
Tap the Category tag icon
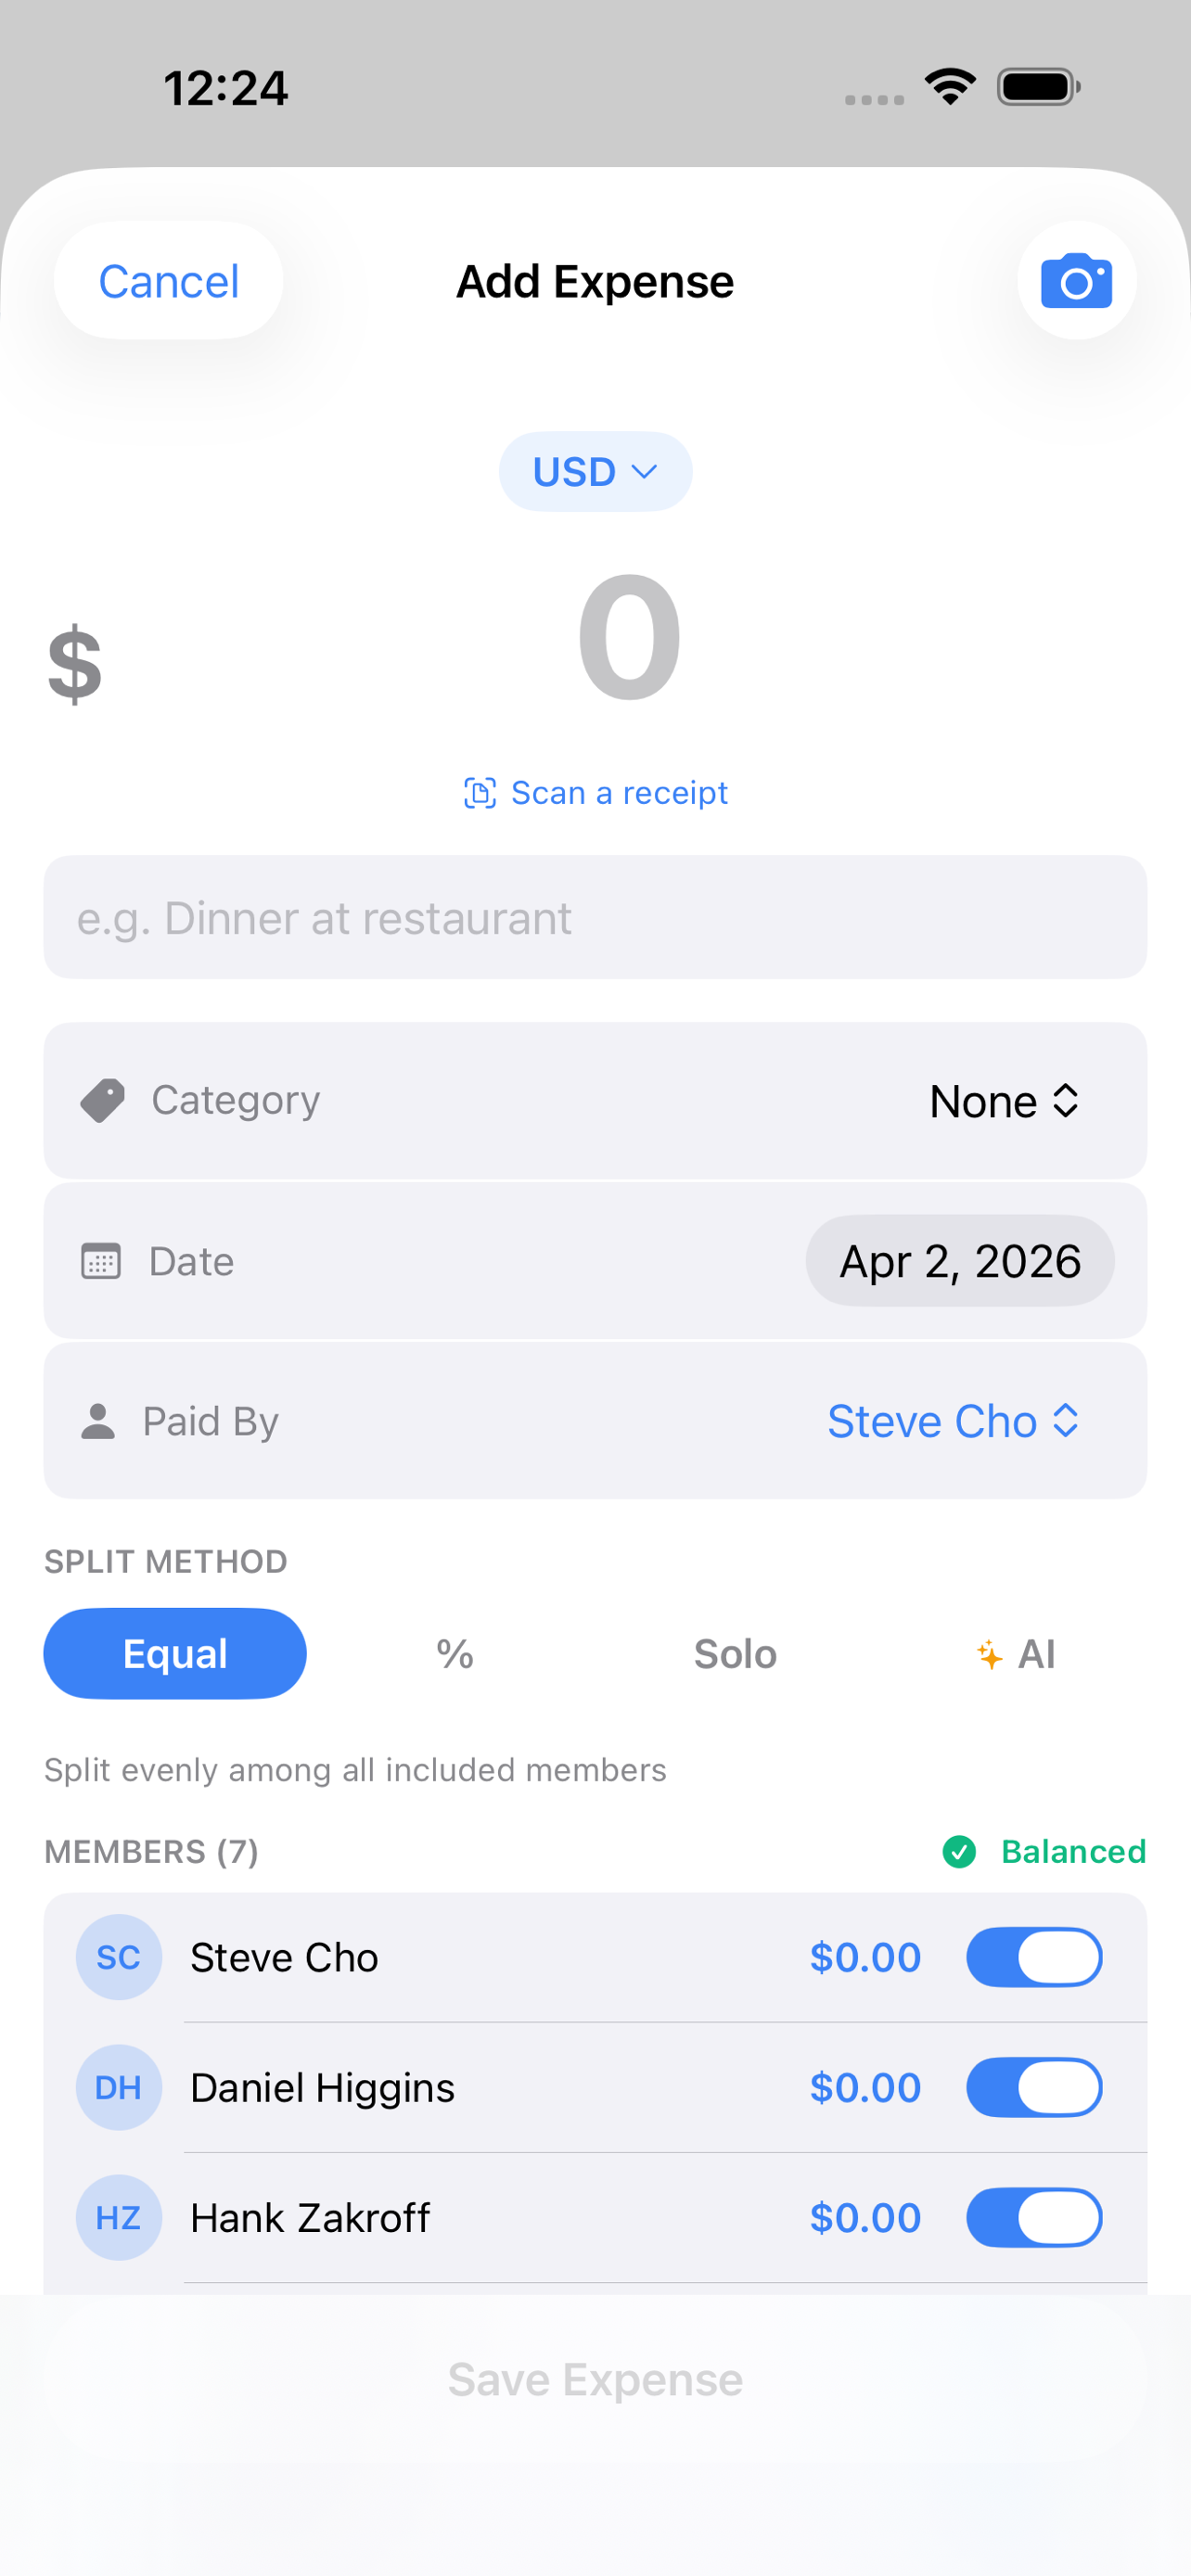click(x=102, y=1100)
